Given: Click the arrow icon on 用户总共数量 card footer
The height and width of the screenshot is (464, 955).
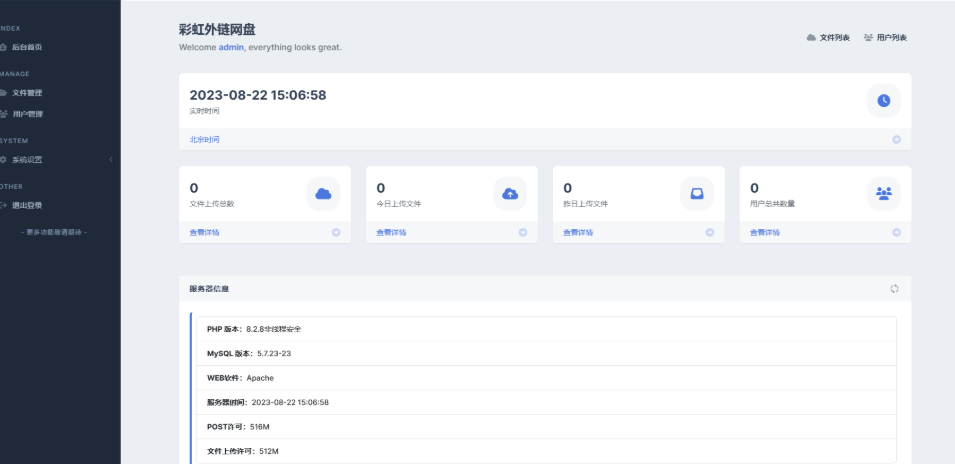Looking at the screenshot, I should 897,233.
